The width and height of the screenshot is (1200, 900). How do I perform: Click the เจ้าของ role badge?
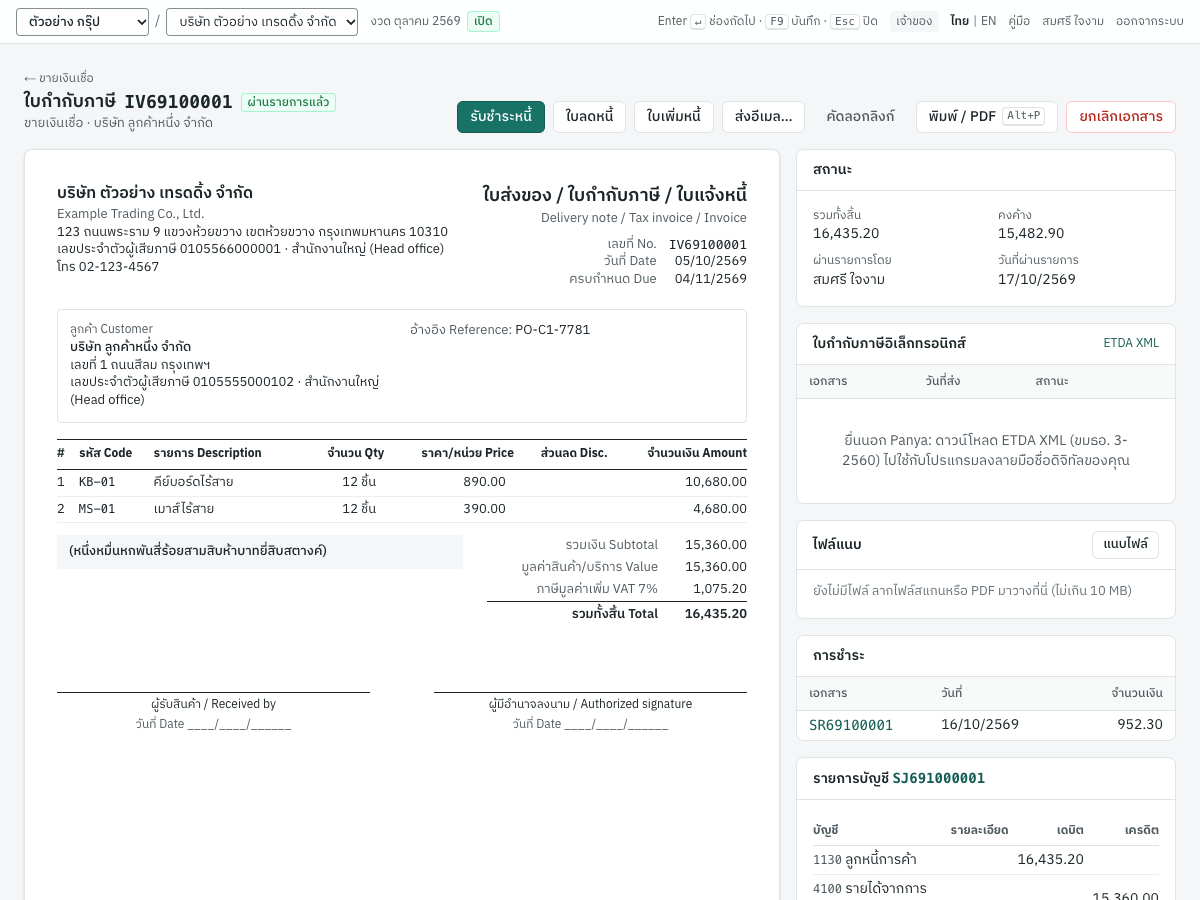point(914,21)
